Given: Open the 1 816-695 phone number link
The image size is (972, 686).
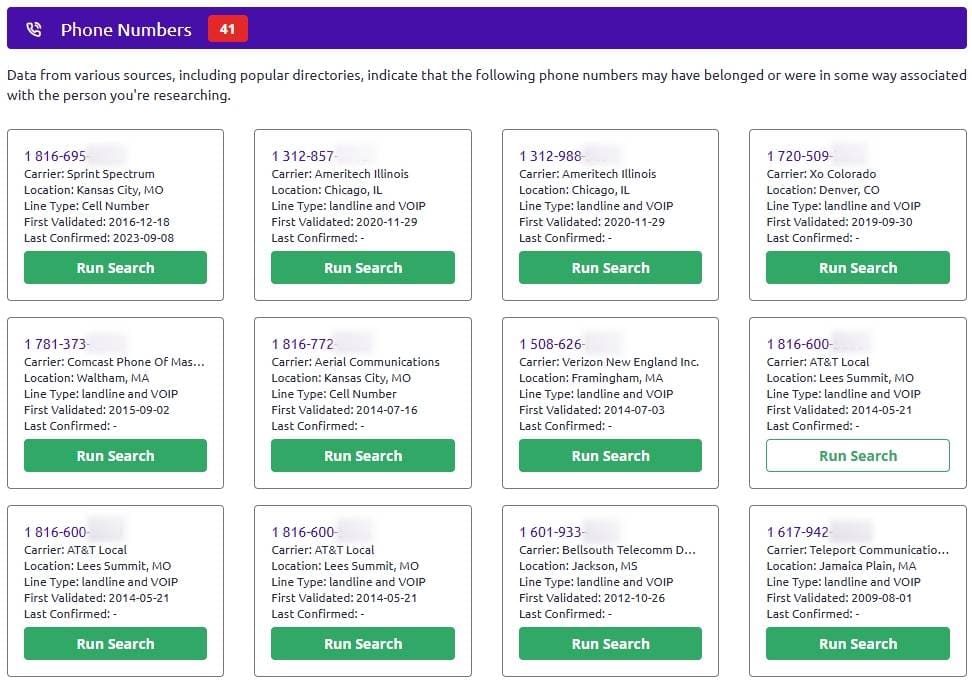Looking at the screenshot, I should (74, 156).
